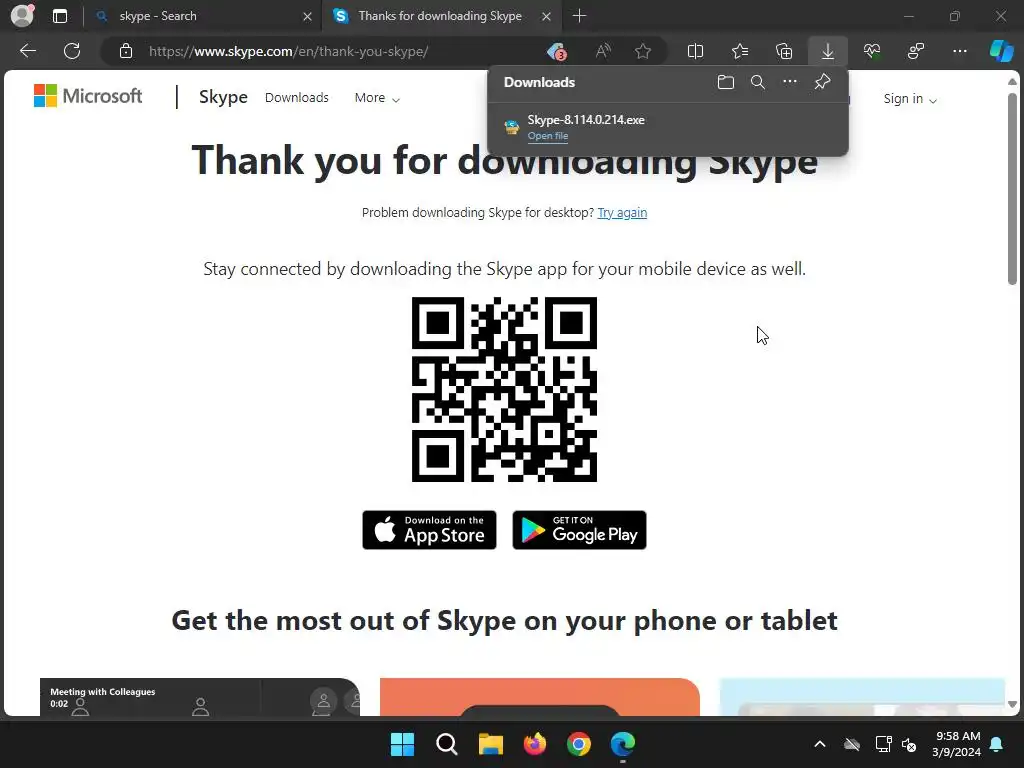This screenshot has width=1024, height=768.
Task: Launch Google Chrome from taskbar
Action: click(x=579, y=744)
